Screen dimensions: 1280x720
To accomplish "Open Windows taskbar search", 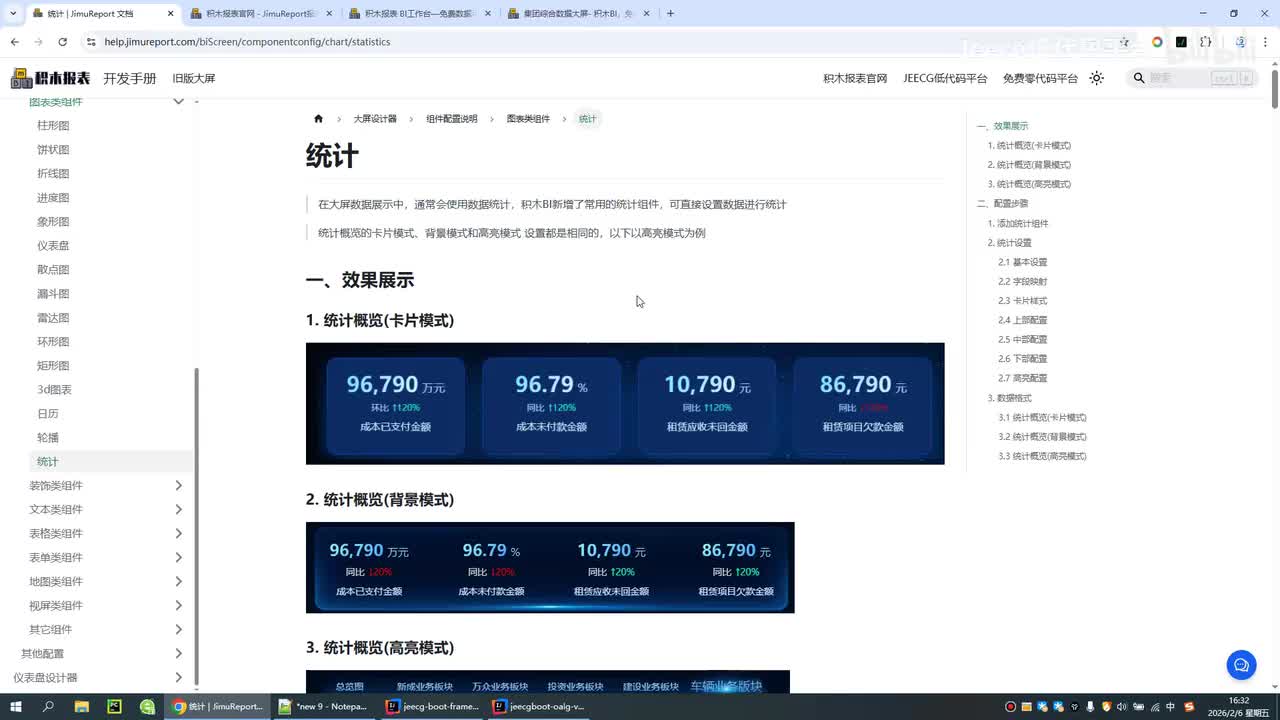I will point(48,706).
